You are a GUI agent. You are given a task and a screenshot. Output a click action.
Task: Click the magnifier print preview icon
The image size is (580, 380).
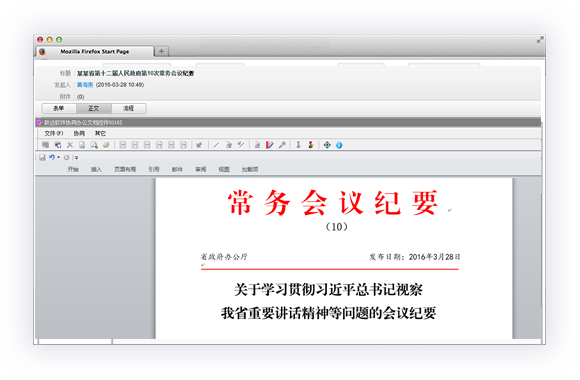point(94,145)
